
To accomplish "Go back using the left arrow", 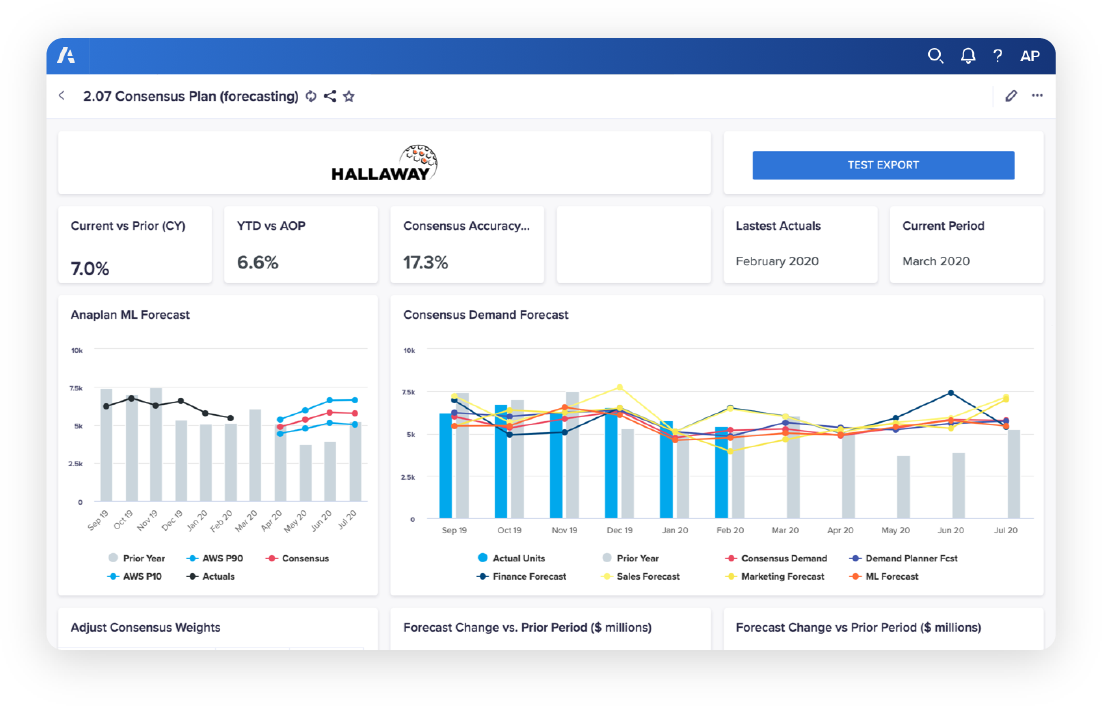I will pos(62,96).
